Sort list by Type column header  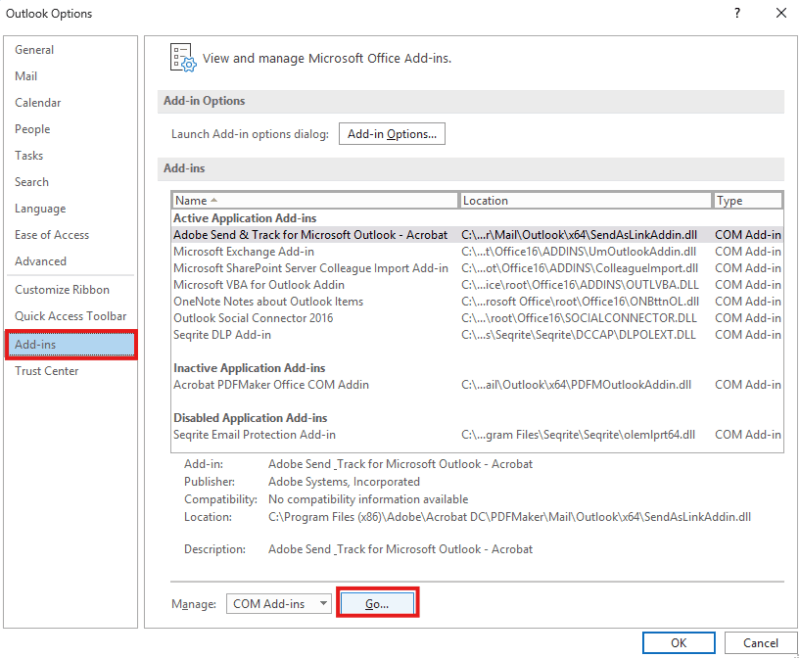(746, 200)
